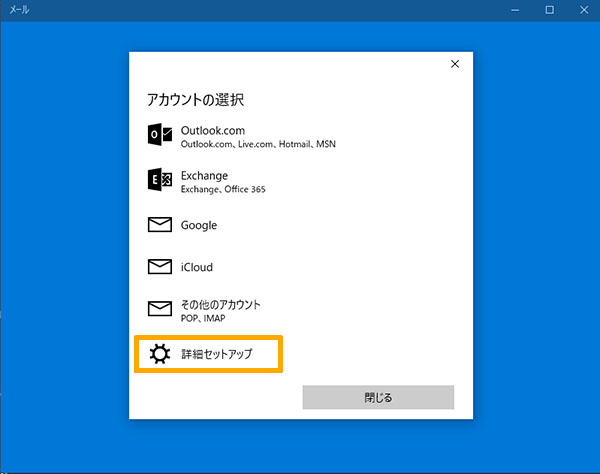The width and height of the screenshot is (600, 474).
Task: Select iCloud account label
Action: coord(197,267)
